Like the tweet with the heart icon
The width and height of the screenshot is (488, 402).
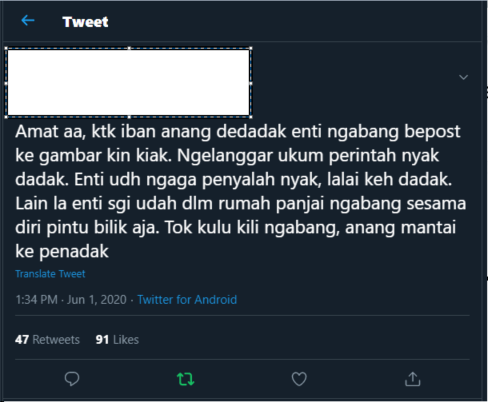point(299,379)
